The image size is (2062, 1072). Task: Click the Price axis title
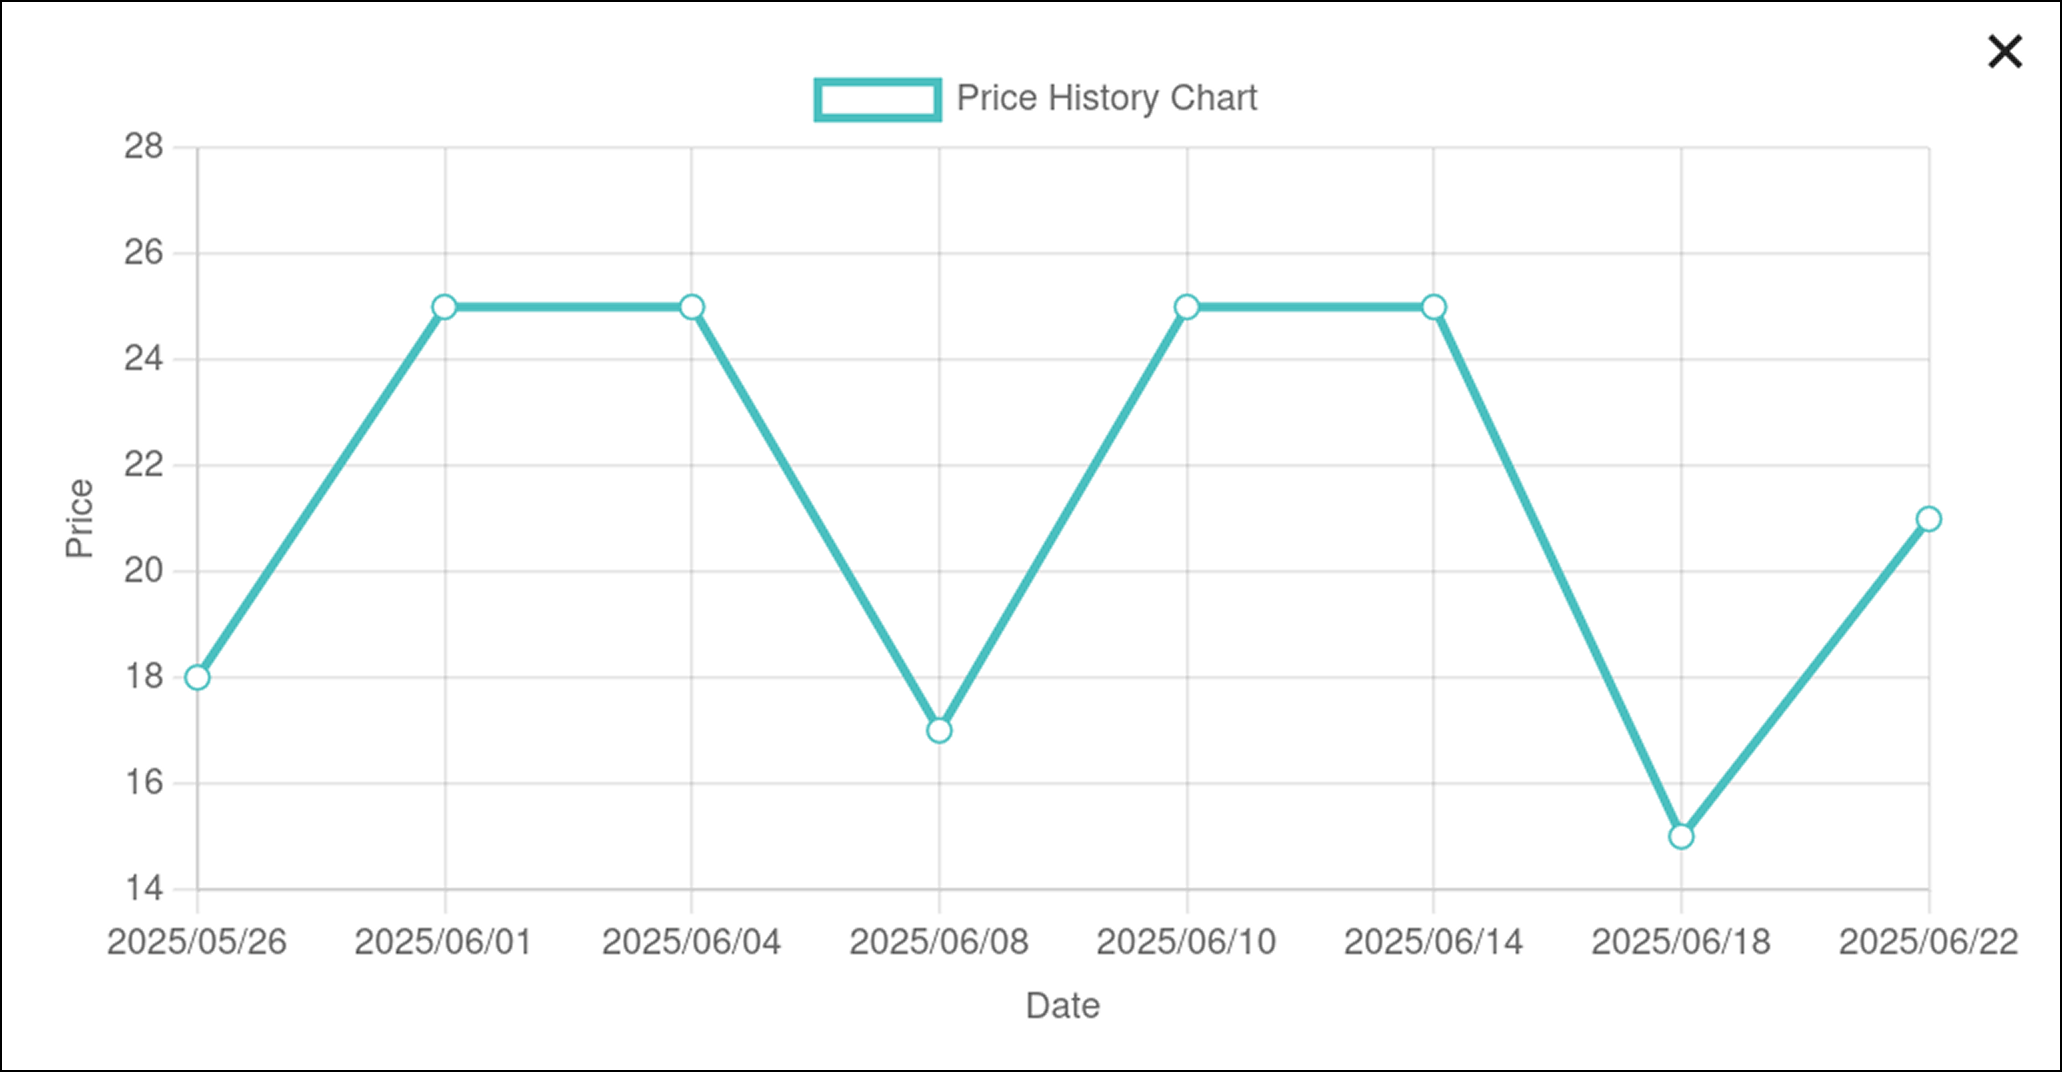click(80, 518)
